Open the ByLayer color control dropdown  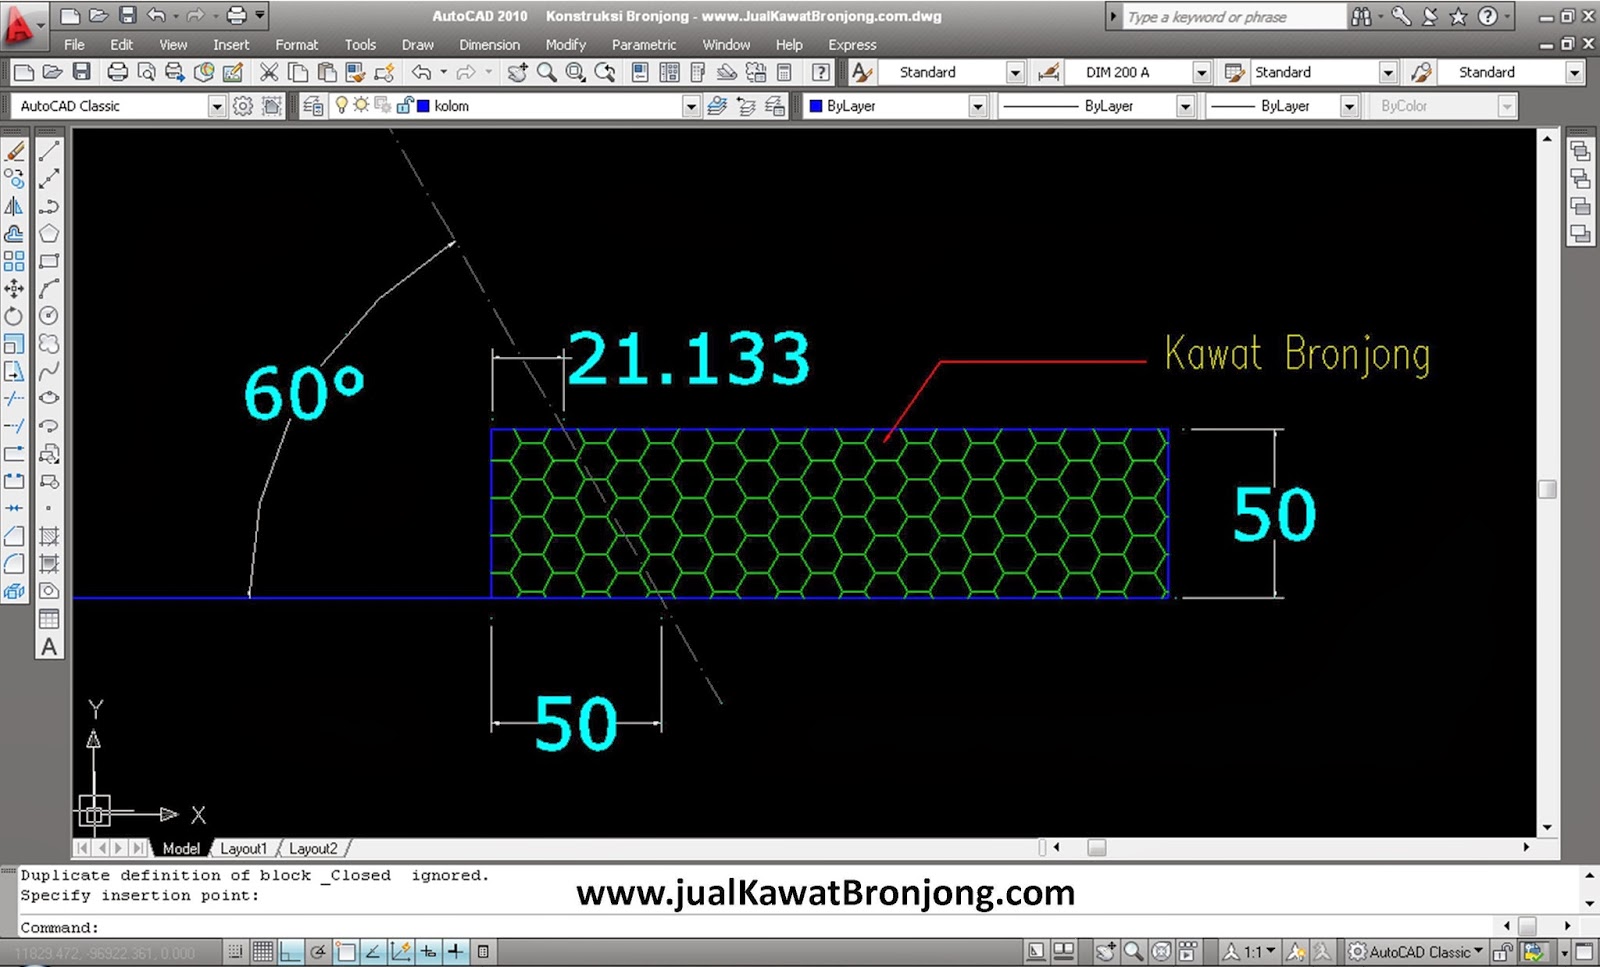pos(977,106)
